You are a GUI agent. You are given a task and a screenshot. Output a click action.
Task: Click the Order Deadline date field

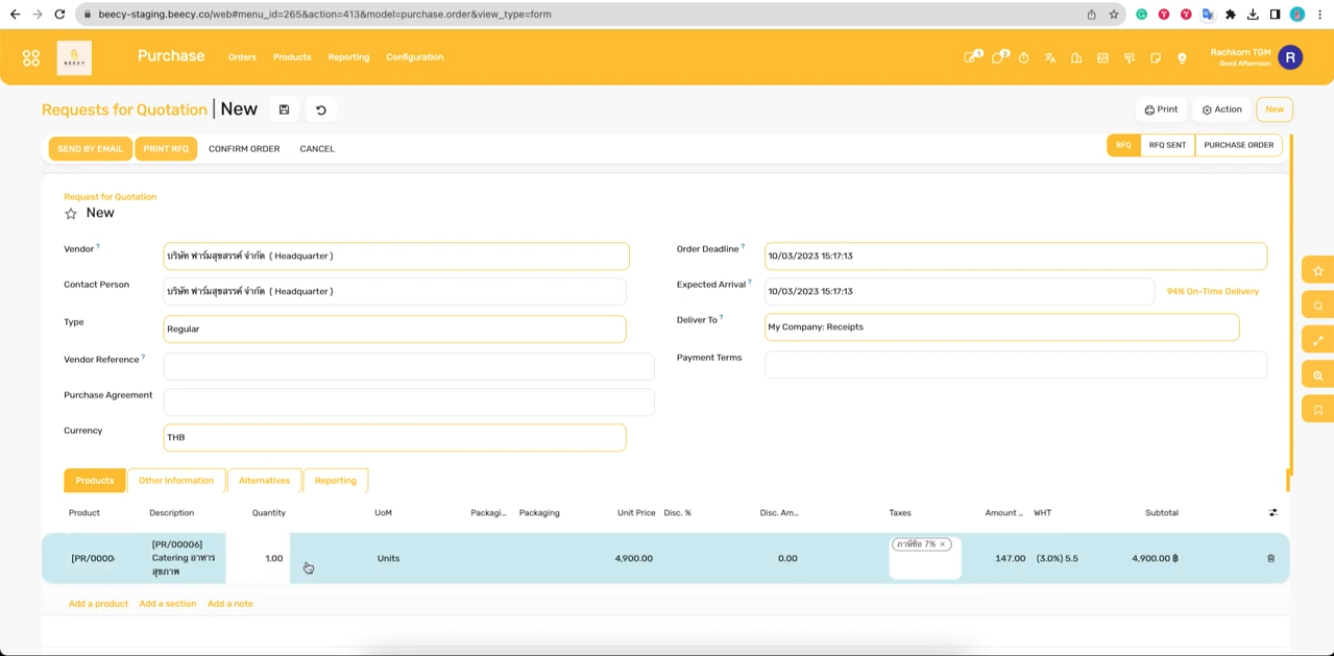point(1012,255)
